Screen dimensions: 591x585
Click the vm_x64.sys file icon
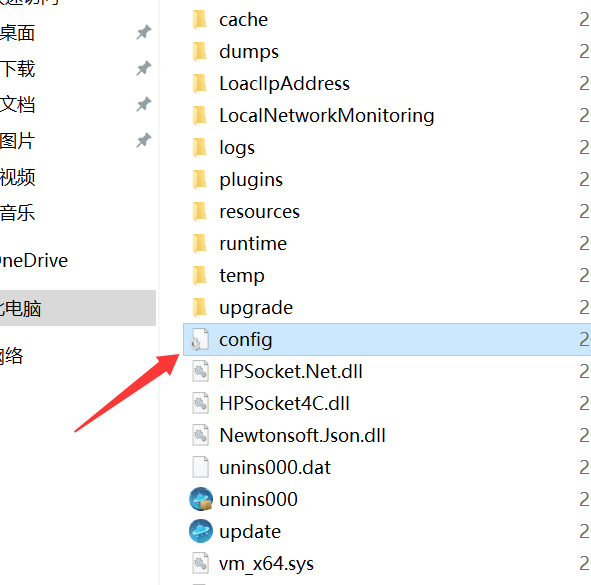pos(200,563)
